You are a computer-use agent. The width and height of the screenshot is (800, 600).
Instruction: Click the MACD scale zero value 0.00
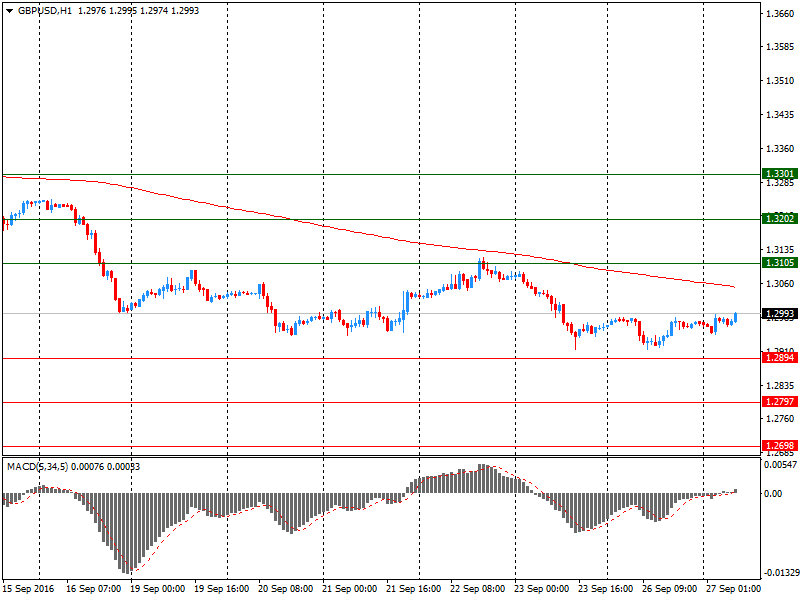coord(773,493)
